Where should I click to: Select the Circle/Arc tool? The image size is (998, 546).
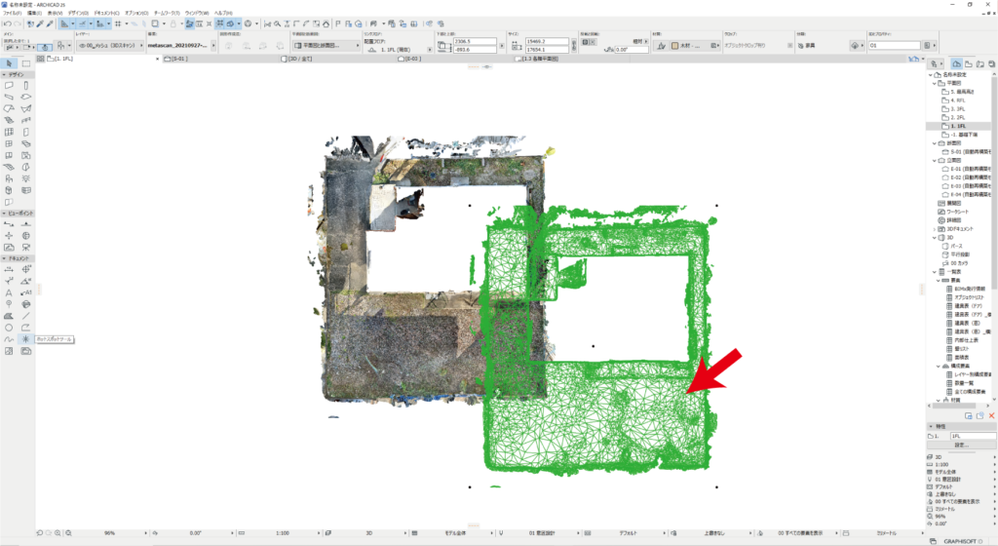point(9,328)
